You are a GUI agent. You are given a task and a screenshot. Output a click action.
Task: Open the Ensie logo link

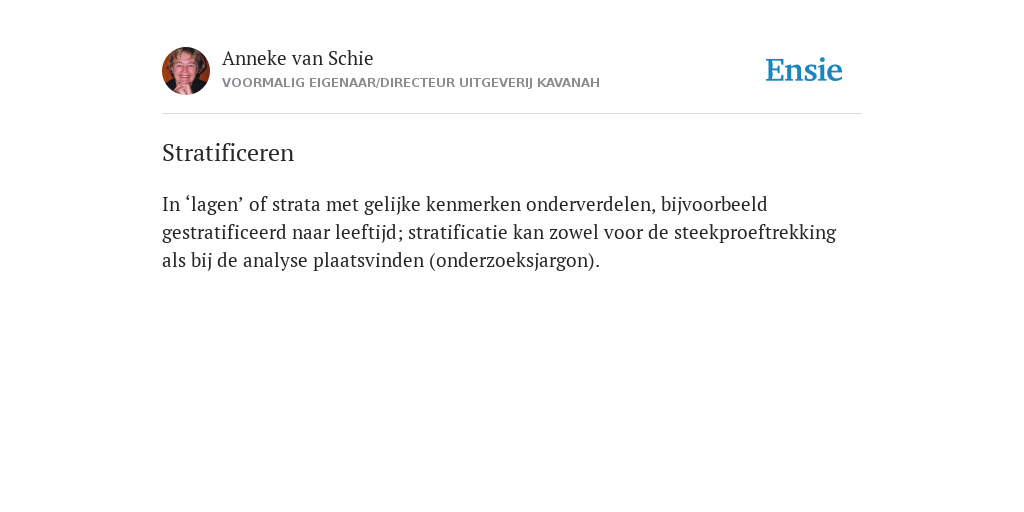(804, 70)
